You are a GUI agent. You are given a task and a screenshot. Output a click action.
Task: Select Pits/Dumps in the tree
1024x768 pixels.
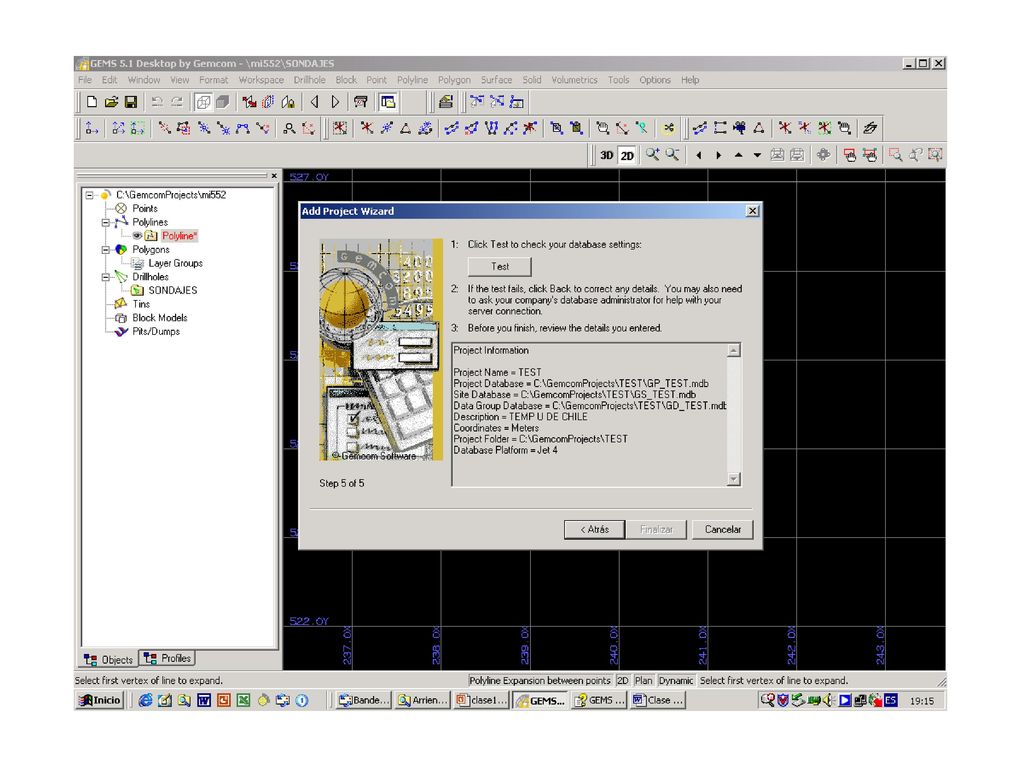pyautogui.click(x=155, y=331)
